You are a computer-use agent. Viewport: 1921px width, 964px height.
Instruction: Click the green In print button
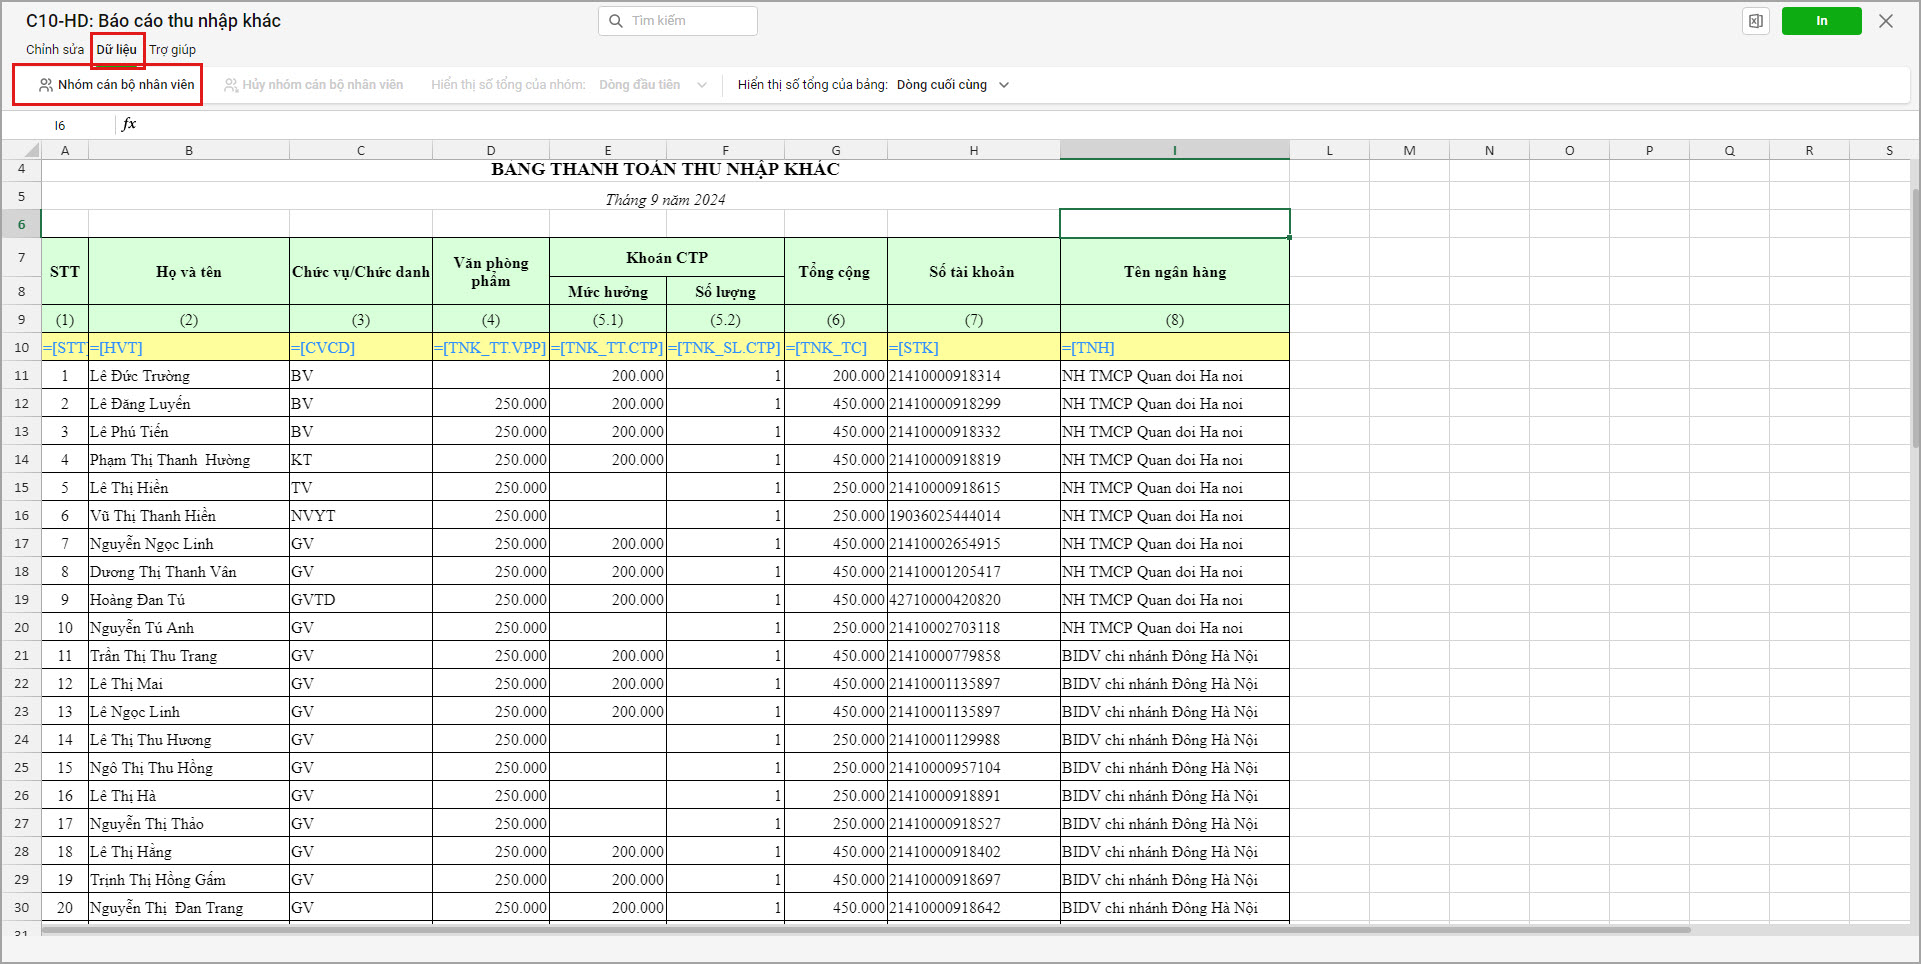point(1821,21)
